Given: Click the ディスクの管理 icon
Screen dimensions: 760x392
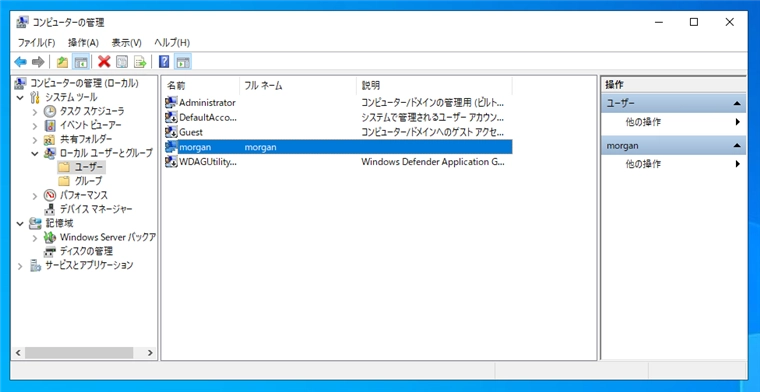Looking at the screenshot, I should tap(50, 251).
